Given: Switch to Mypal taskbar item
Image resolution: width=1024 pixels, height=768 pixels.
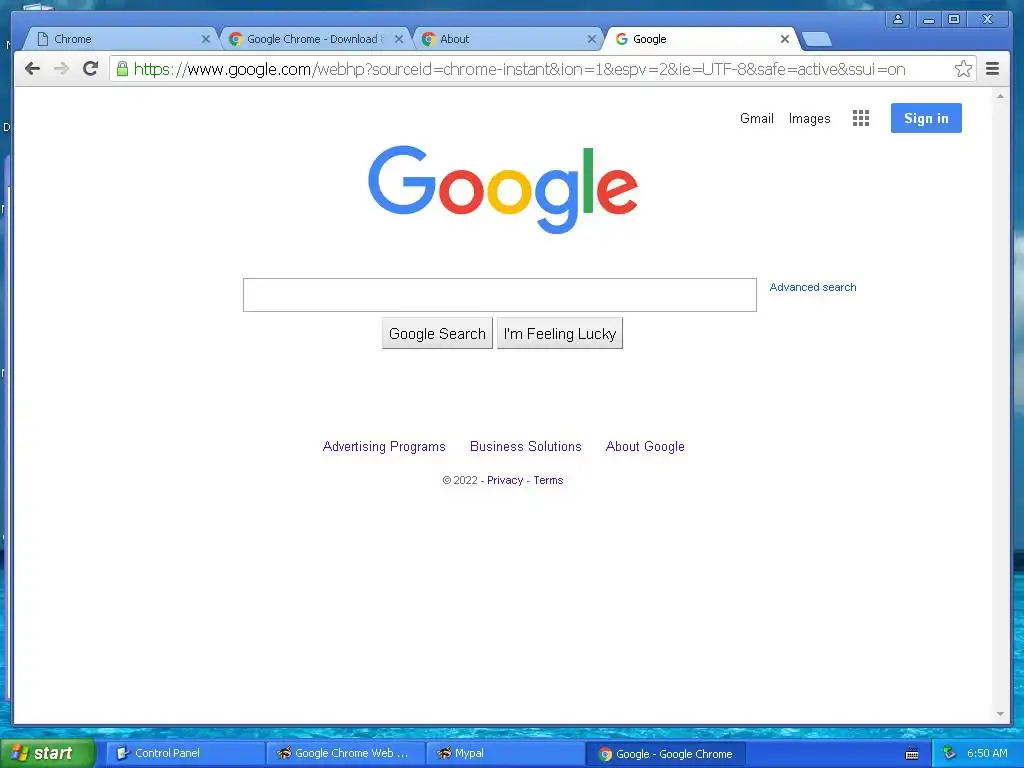Looking at the screenshot, I should coord(505,754).
